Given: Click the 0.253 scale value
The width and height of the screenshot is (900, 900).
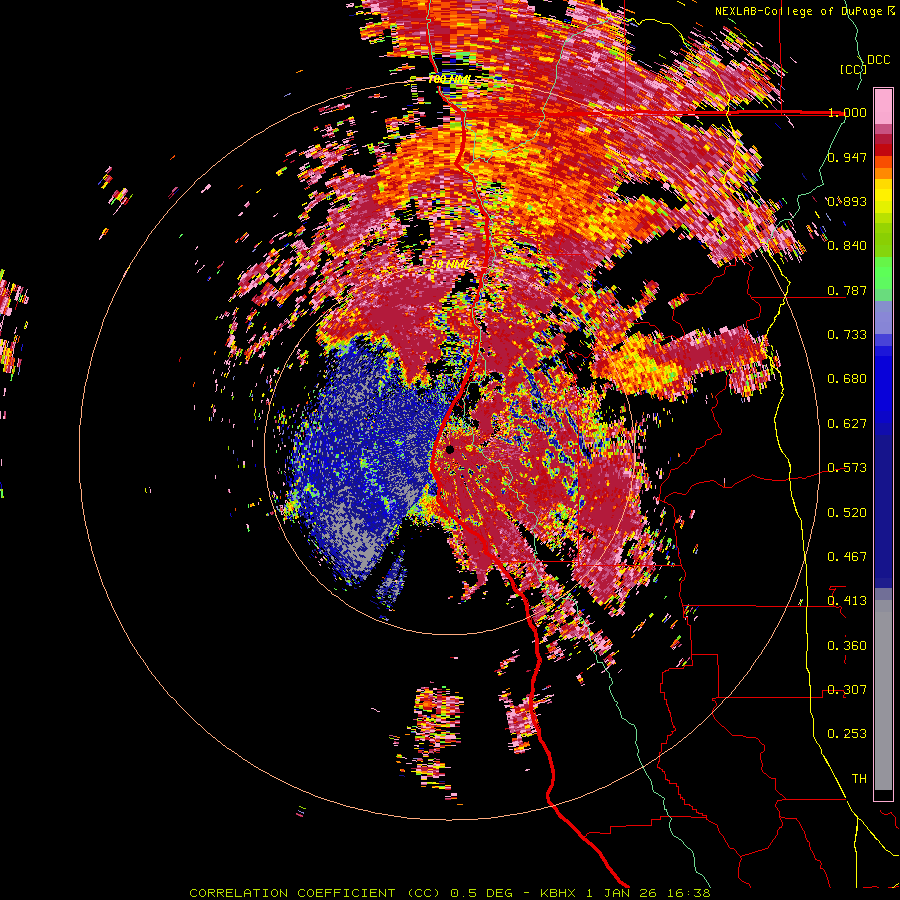Looking at the screenshot, I should (847, 734).
